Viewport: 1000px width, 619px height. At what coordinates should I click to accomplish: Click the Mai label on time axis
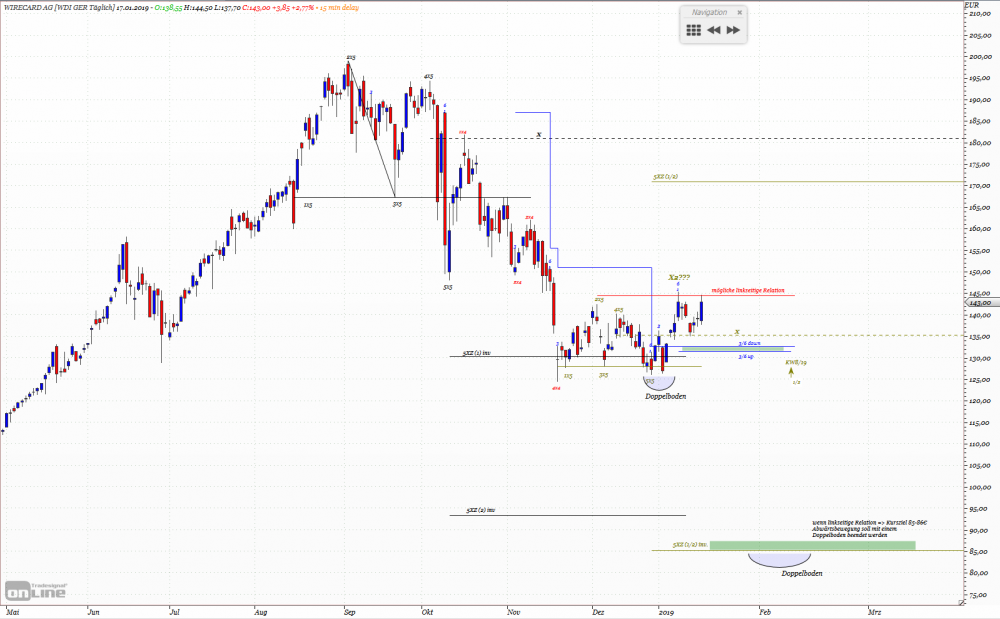coord(13,612)
